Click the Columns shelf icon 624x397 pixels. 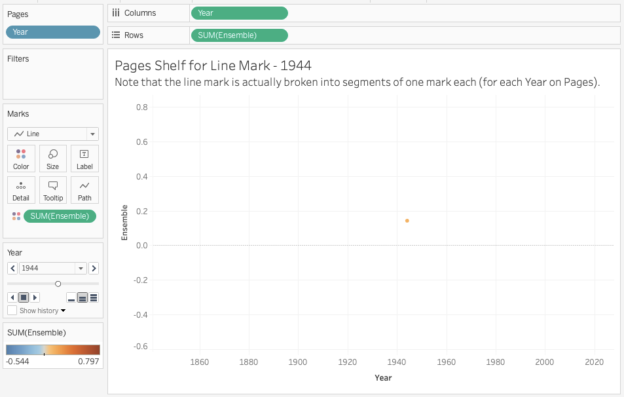(x=116, y=13)
